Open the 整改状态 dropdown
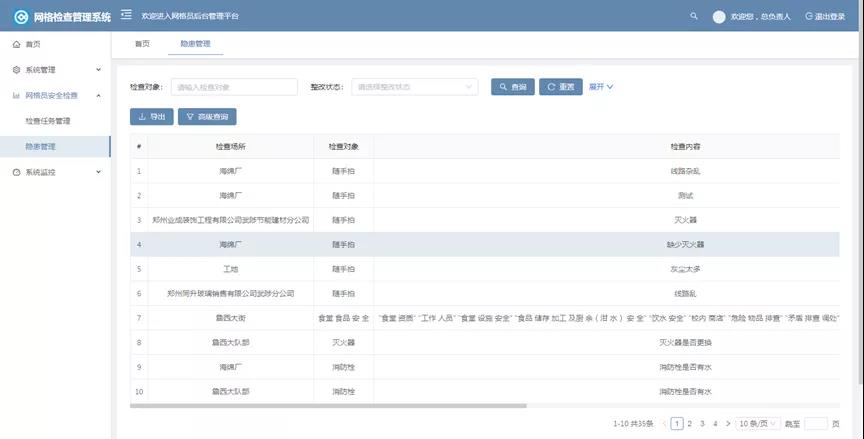864x439 pixels. pyautogui.click(x=414, y=87)
